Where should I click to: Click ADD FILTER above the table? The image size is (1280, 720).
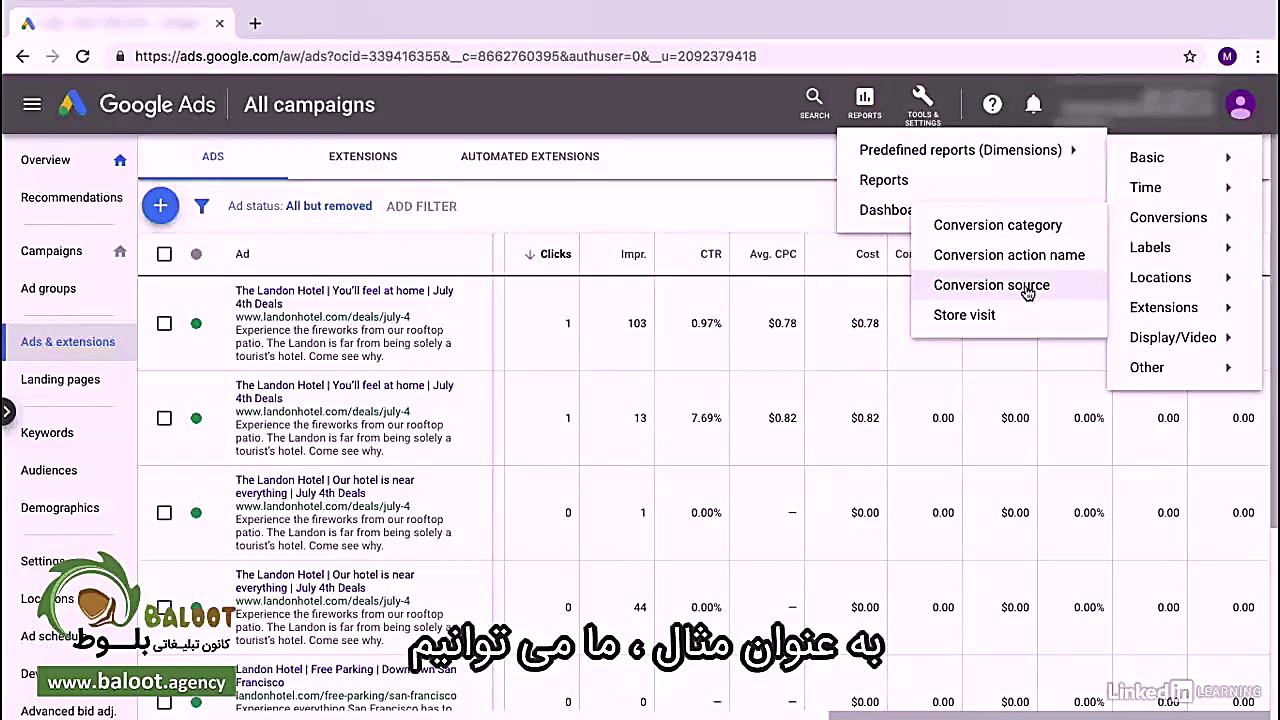[421, 206]
